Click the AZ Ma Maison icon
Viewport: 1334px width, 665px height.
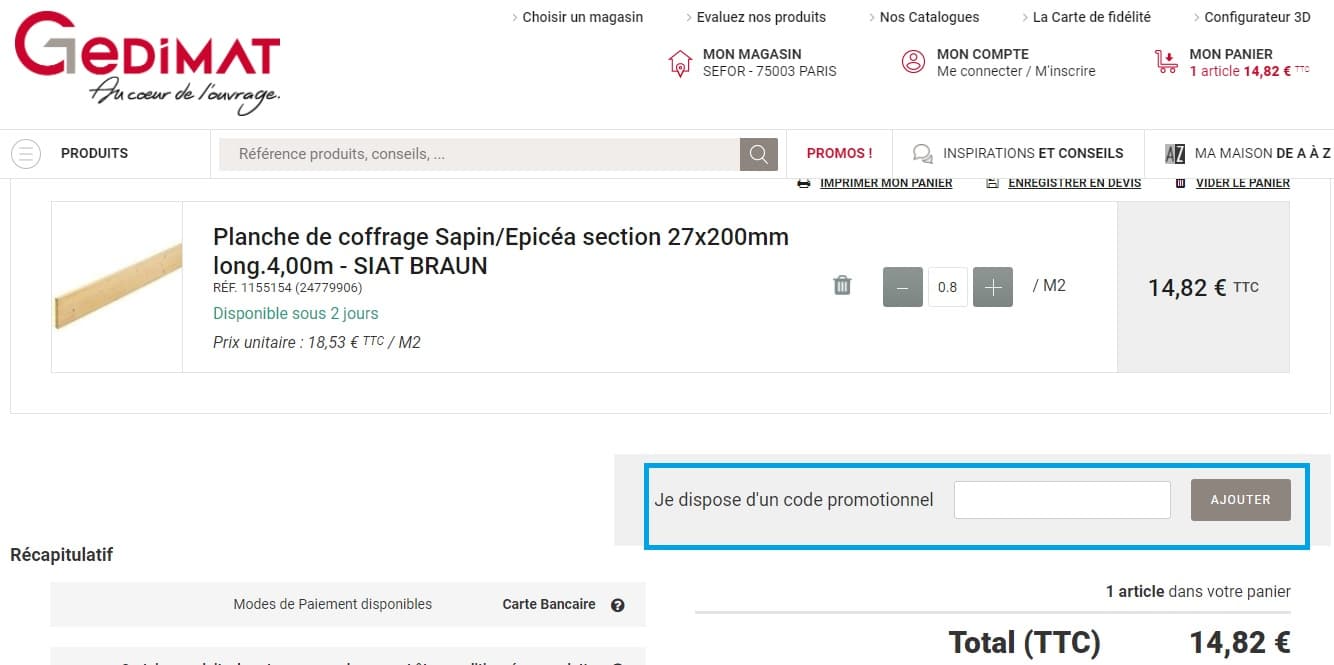pos(1176,154)
